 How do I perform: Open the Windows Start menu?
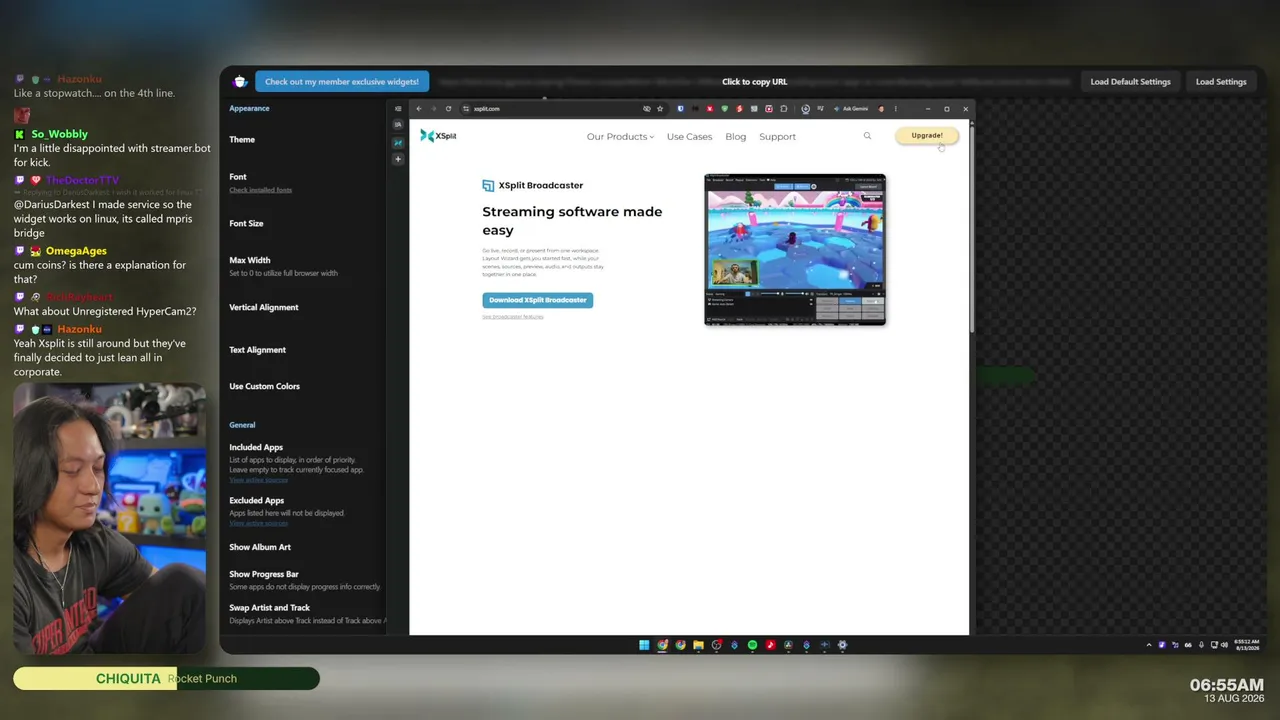click(644, 645)
